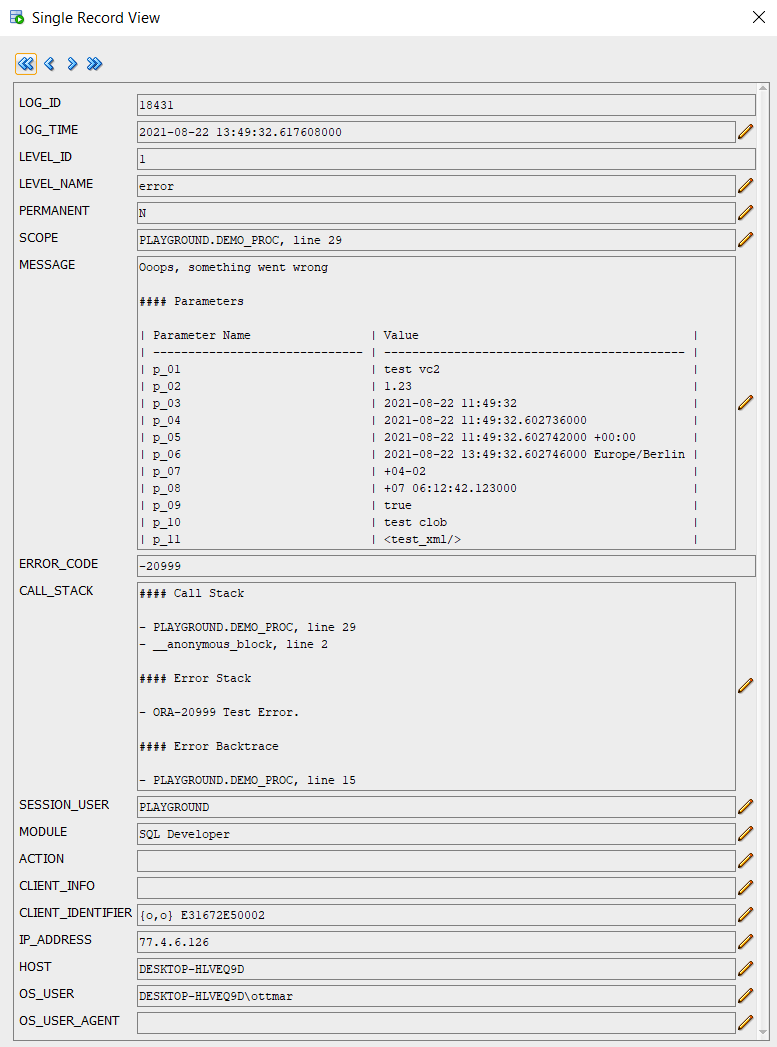Edit the SESSION_USER value

(x=746, y=806)
